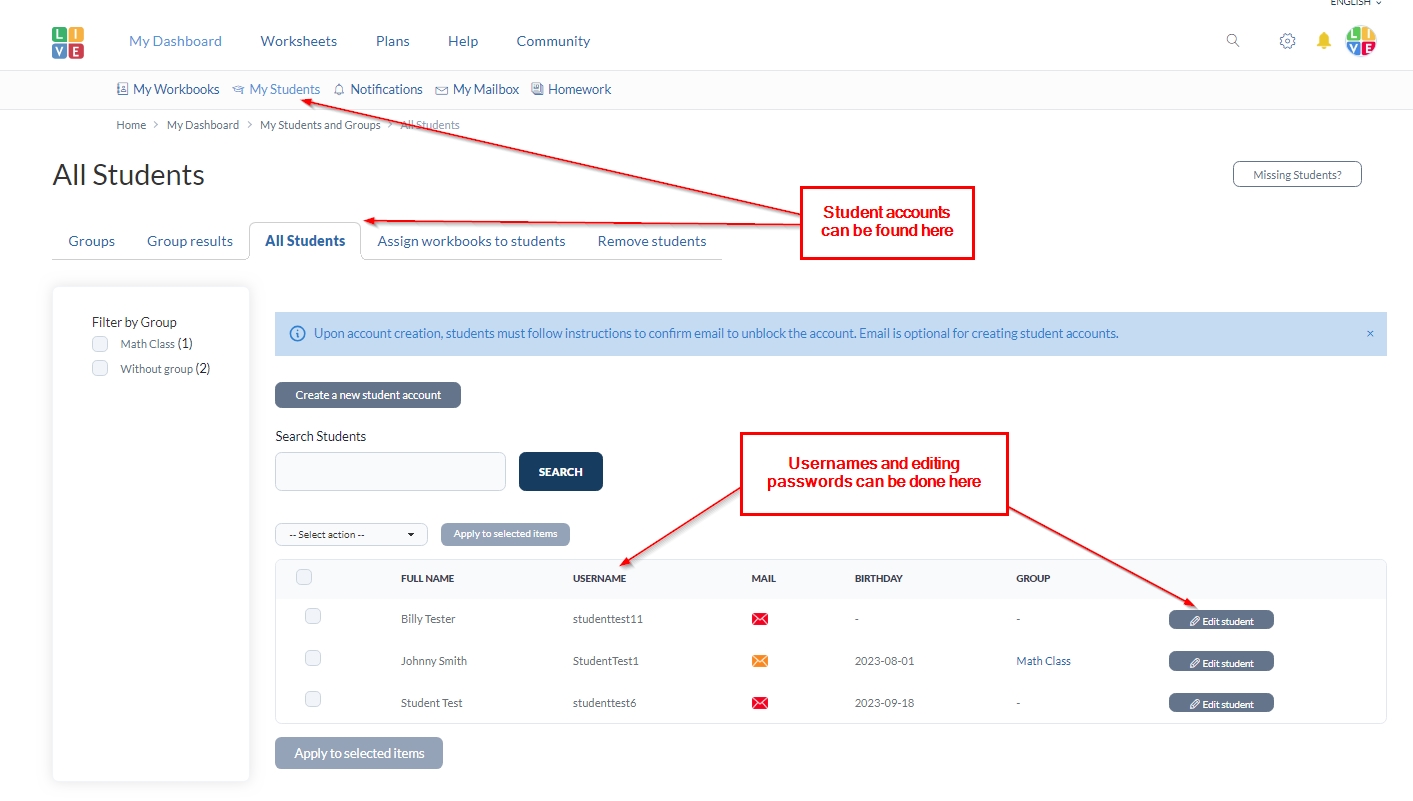Click Student Test's red mail icon
The height and width of the screenshot is (801, 1413).
[760, 703]
